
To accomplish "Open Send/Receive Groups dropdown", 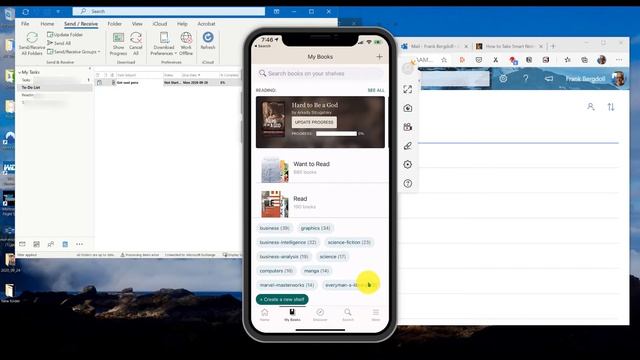I will pos(73,52).
